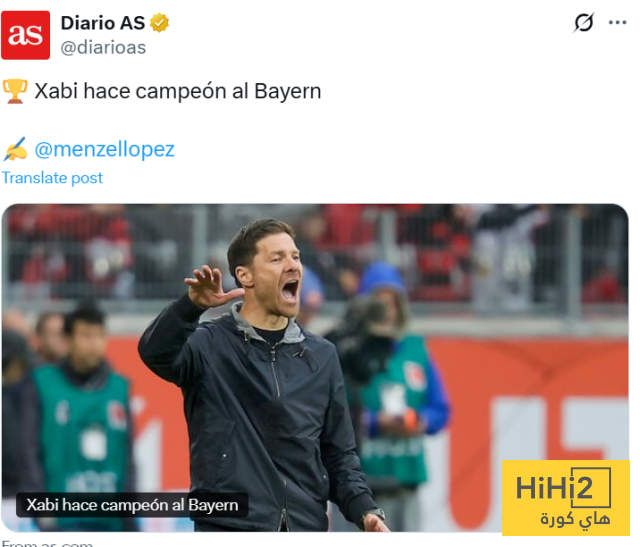Open the @diarioas handle
Image resolution: width=640 pixels, height=547 pixels.
(103, 47)
